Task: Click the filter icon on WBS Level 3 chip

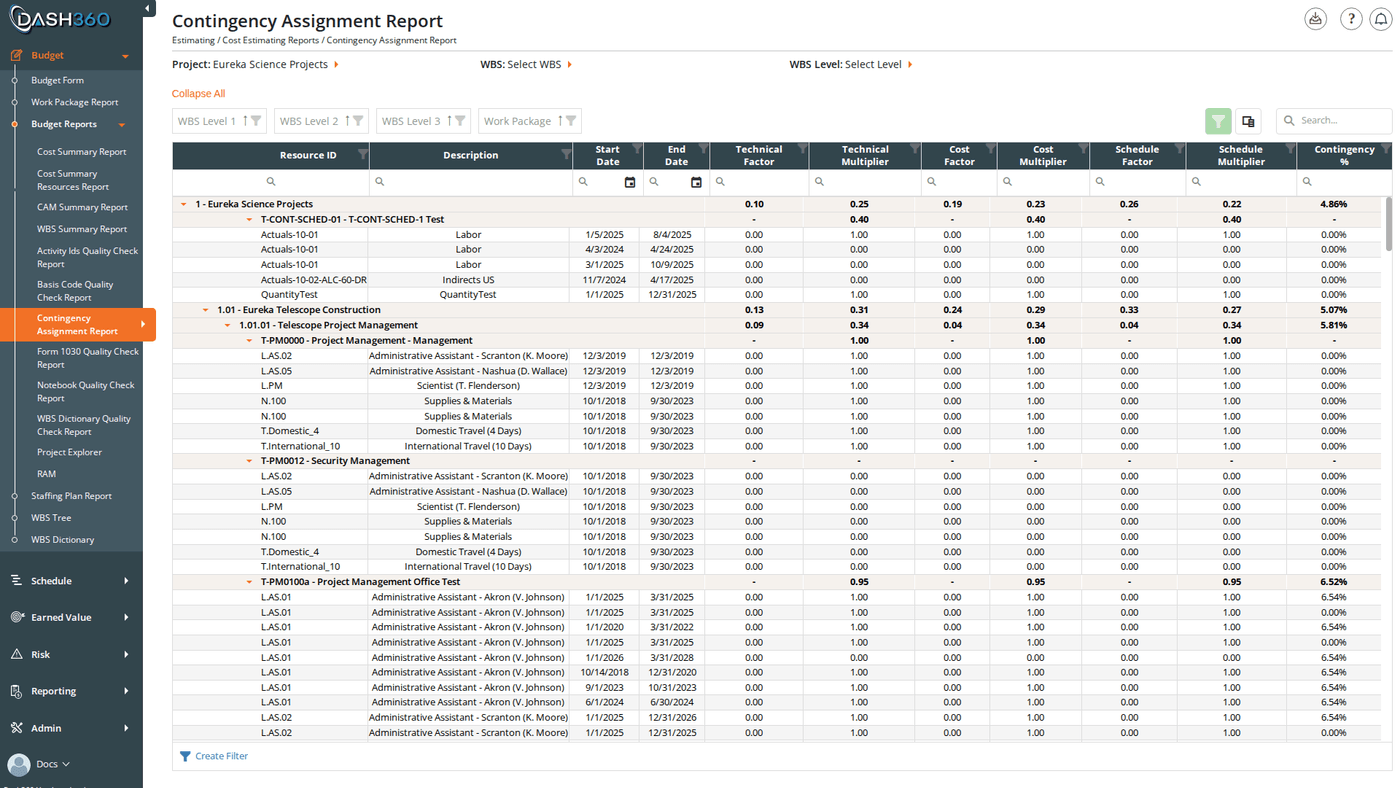Action: (460, 121)
